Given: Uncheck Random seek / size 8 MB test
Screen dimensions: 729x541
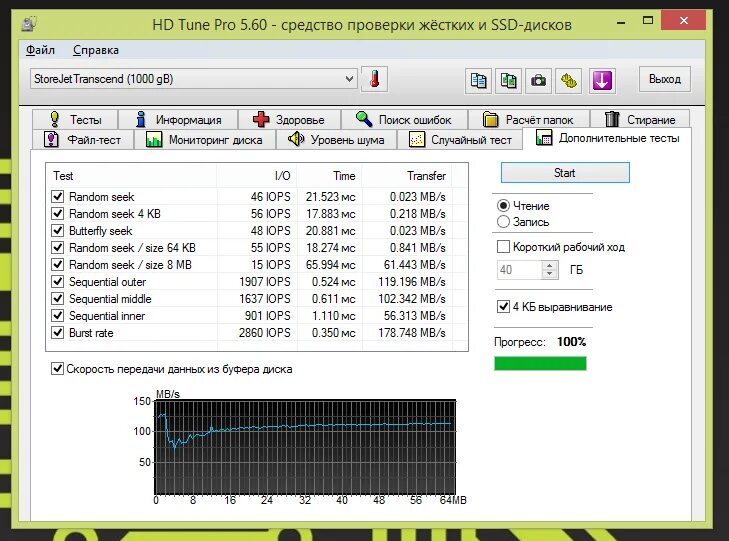Looking at the screenshot, I should 58,264.
